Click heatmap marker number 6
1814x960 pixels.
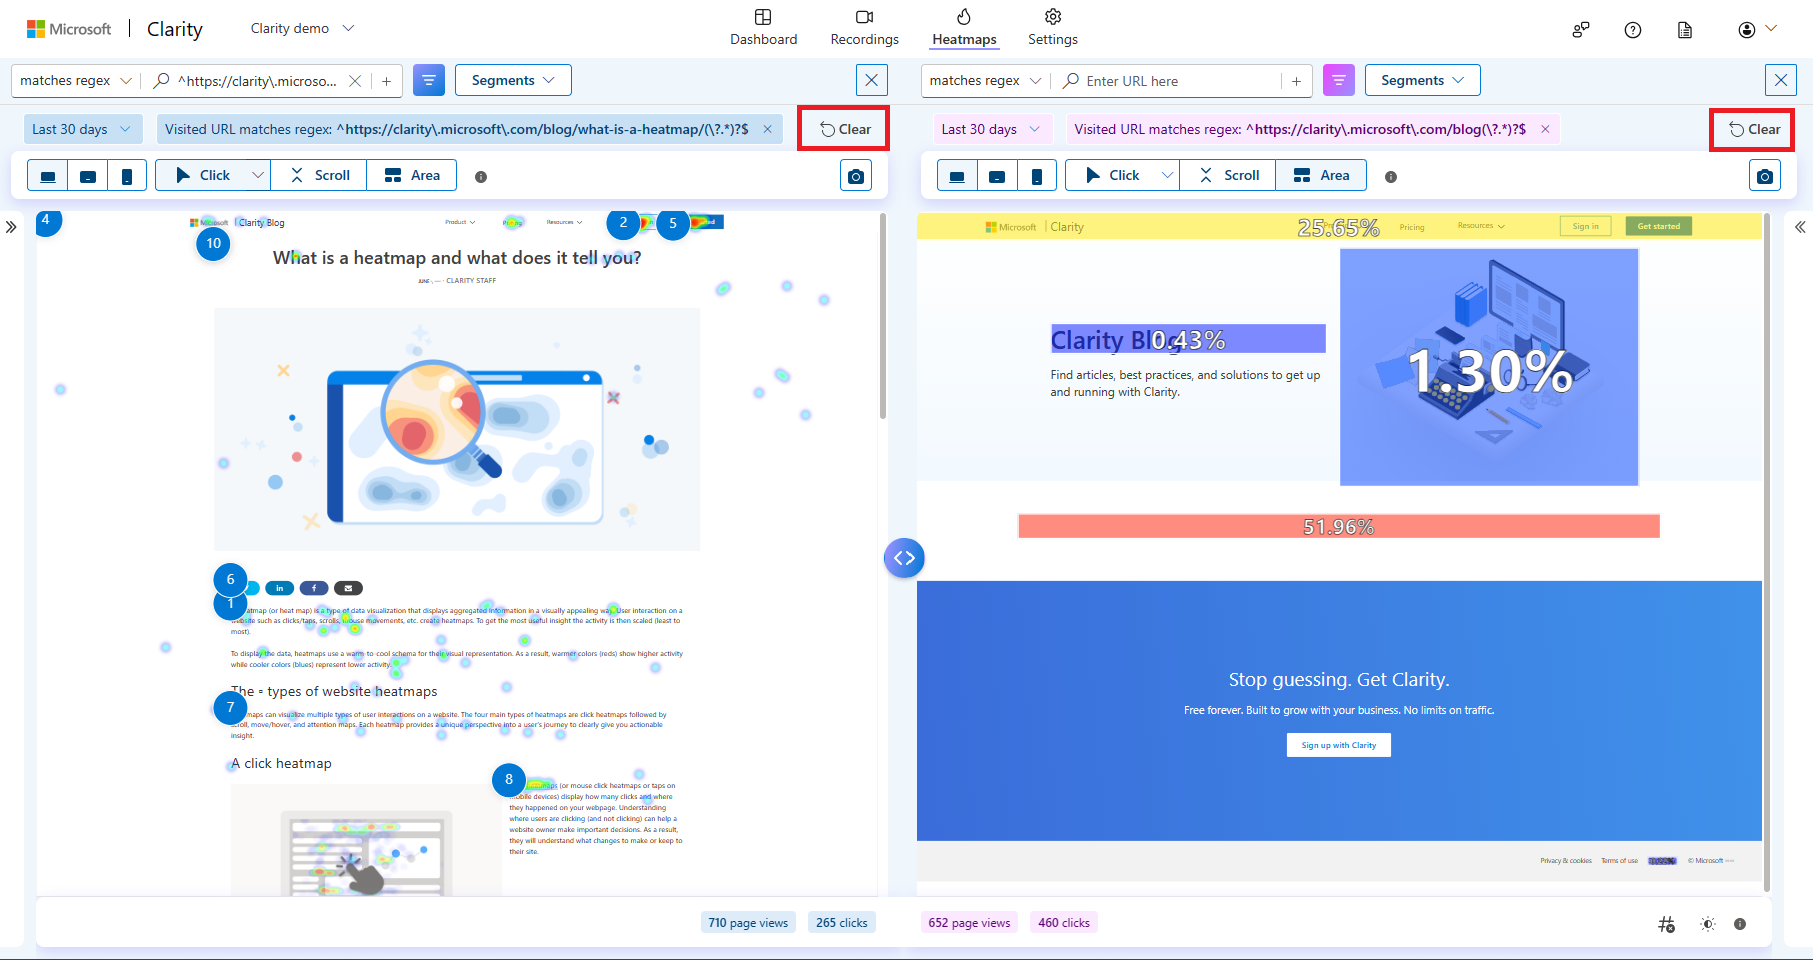[230, 579]
